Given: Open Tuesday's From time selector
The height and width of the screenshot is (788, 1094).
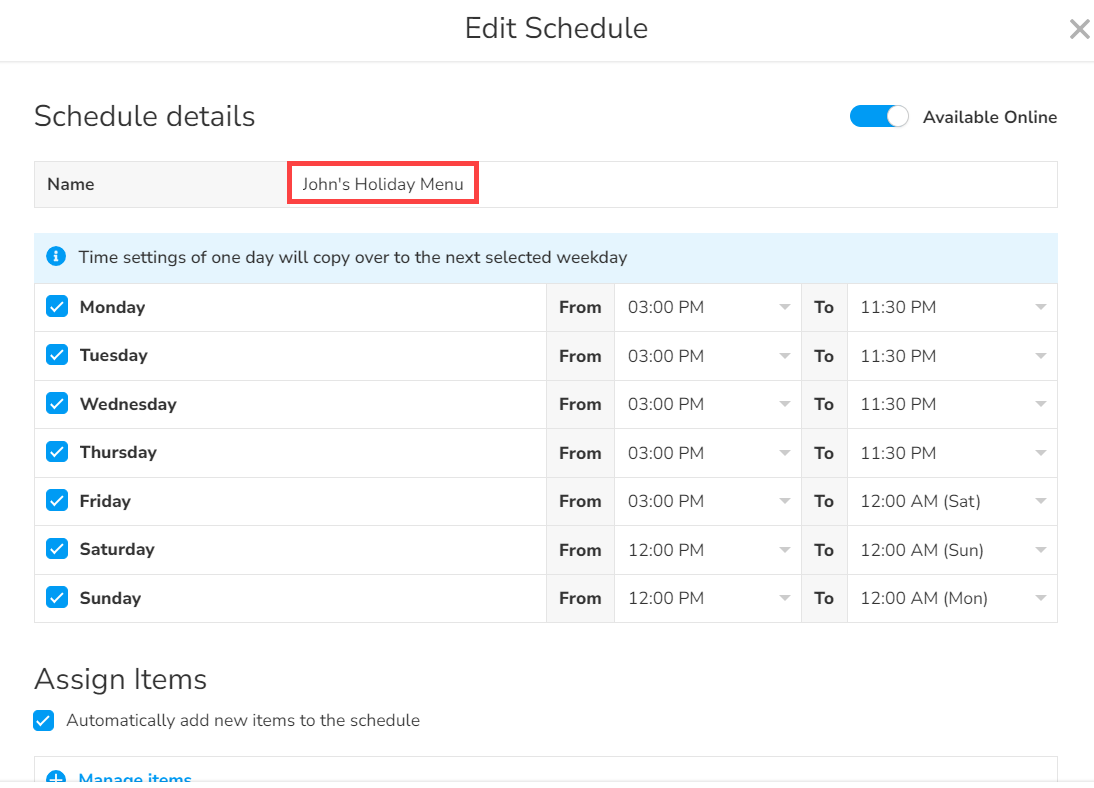Looking at the screenshot, I should pyautogui.click(x=707, y=356).
